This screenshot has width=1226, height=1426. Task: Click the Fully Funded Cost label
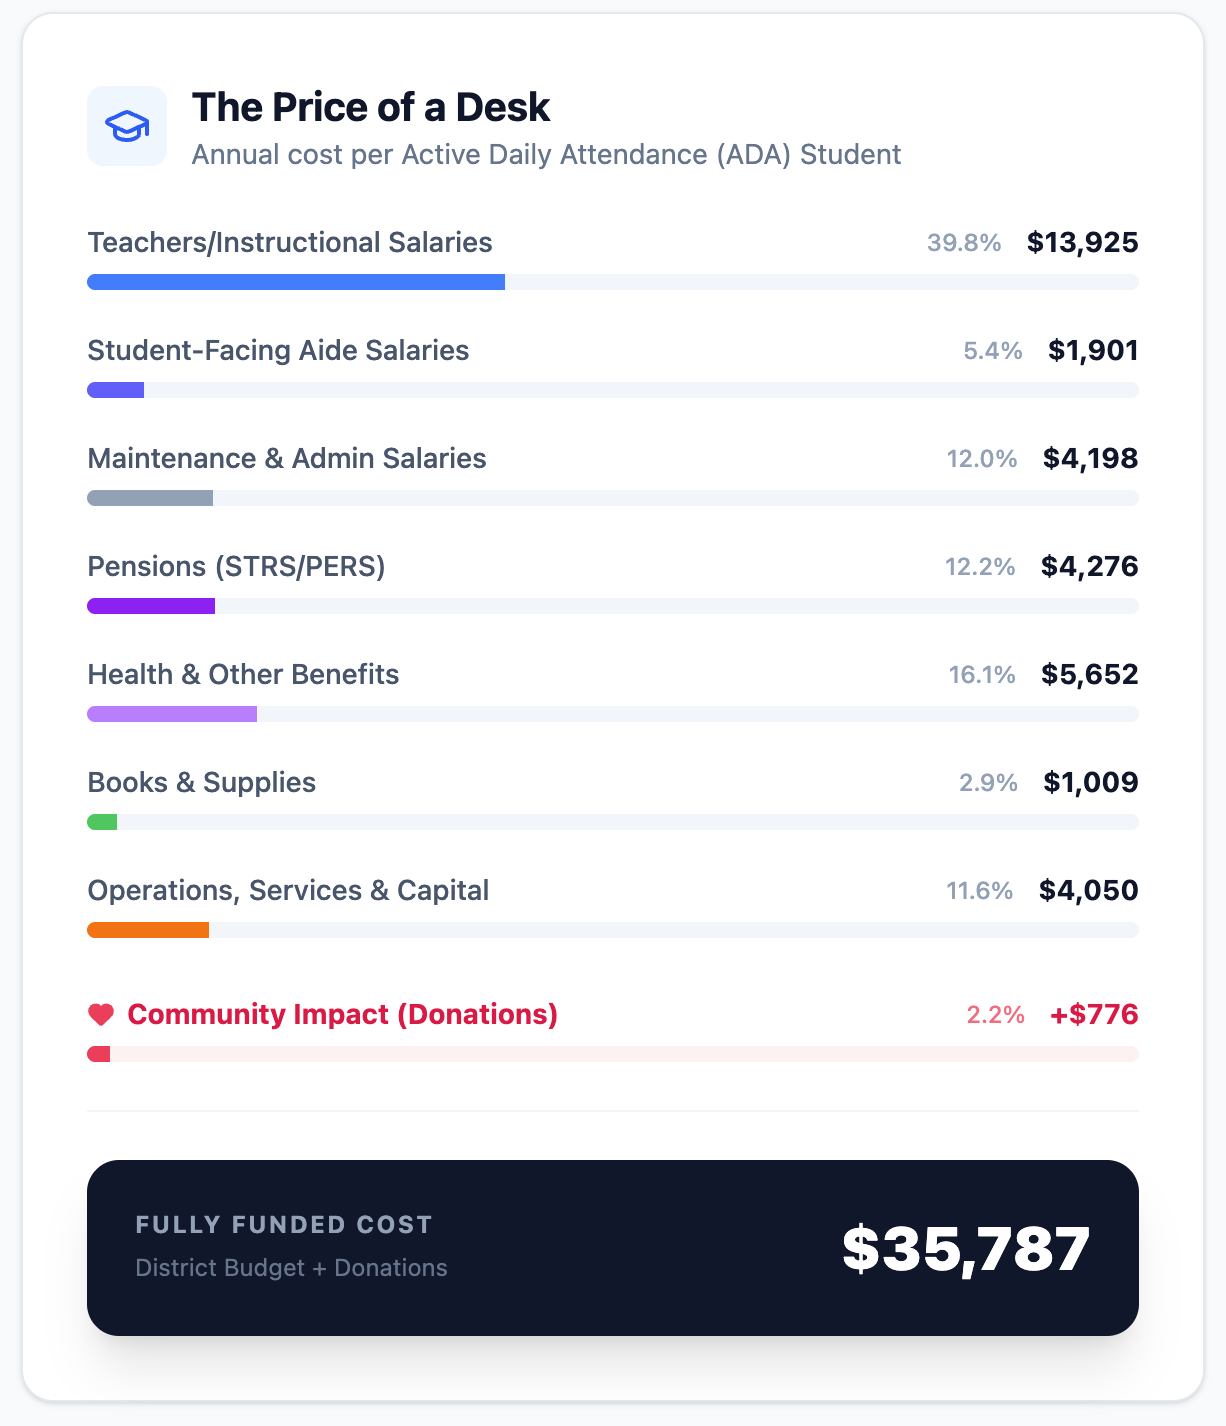click(x=284, y=1225)
